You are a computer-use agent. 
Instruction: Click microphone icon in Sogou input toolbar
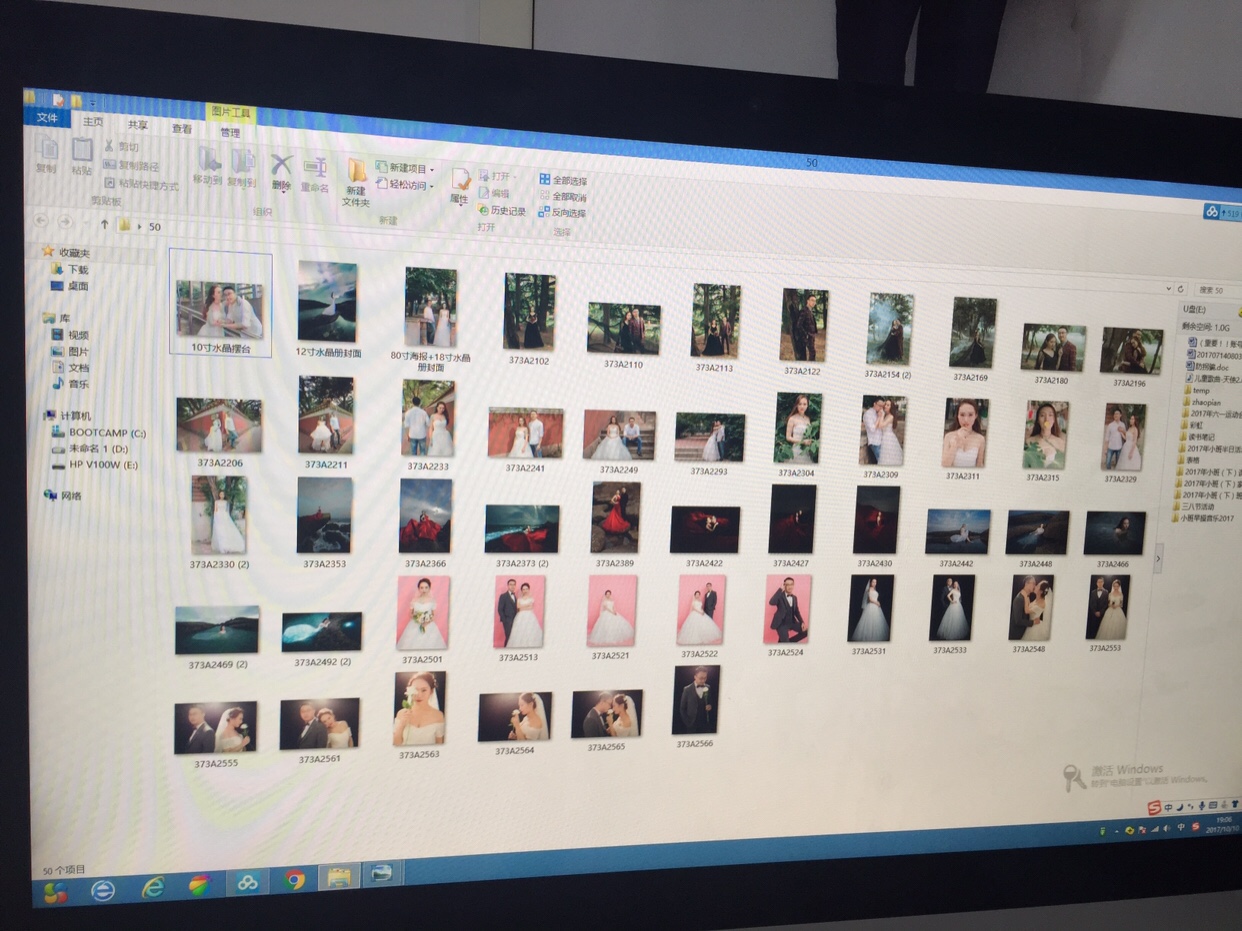(1201, 806)
